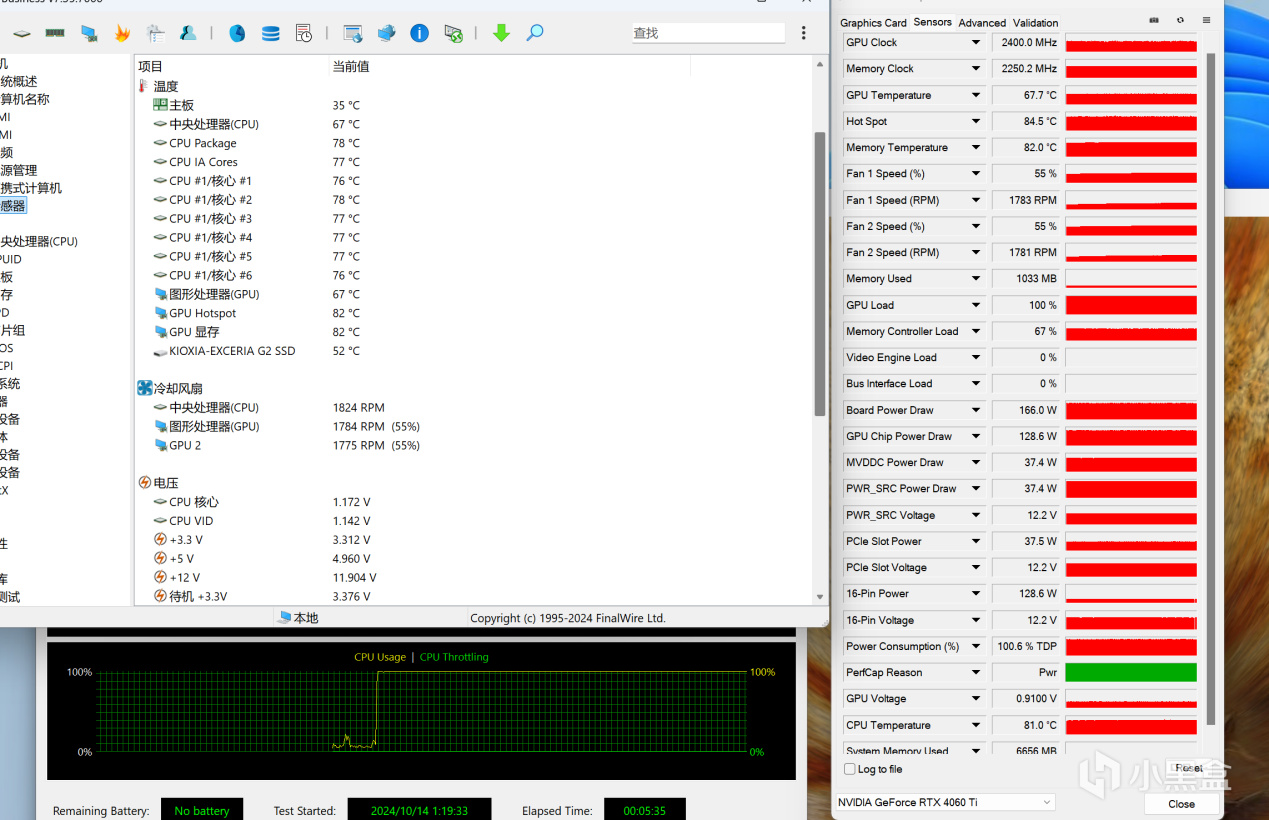Click the blue pie chart icon in AIDA64 toolbar
Viewport: 1269px width, 820px height.
(x=237, y=34)
